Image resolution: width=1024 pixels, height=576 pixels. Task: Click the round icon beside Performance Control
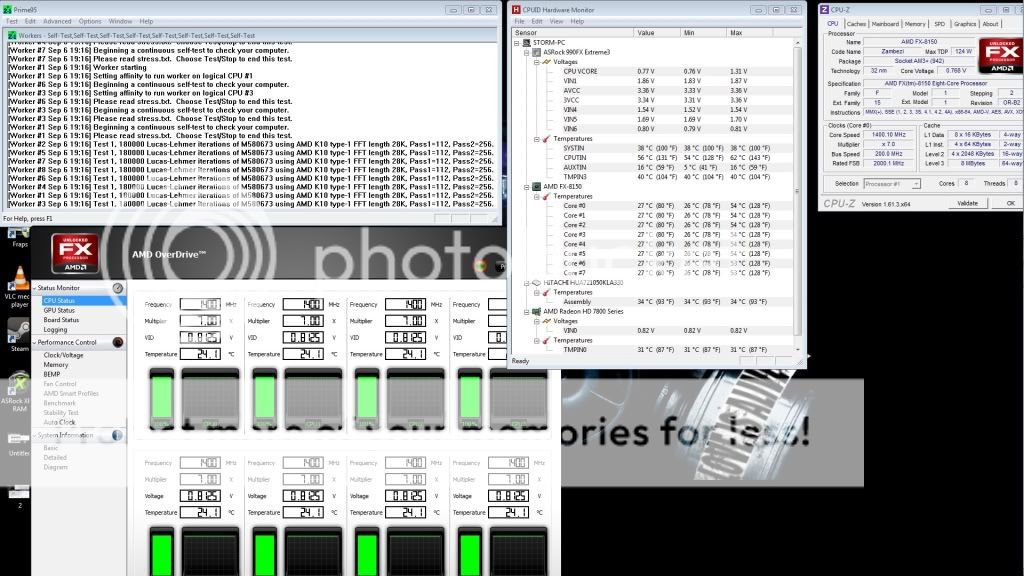pos(118,342)
